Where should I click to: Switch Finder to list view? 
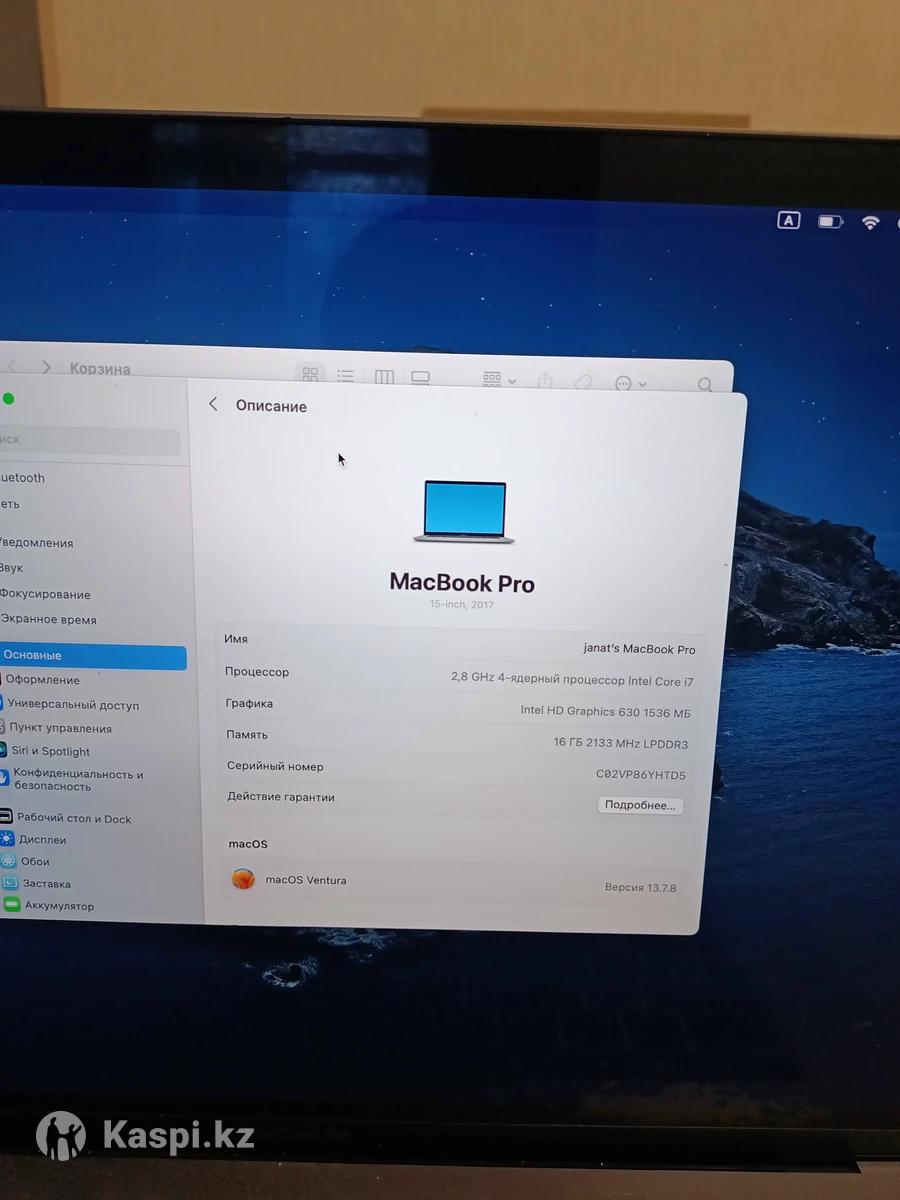346,376
